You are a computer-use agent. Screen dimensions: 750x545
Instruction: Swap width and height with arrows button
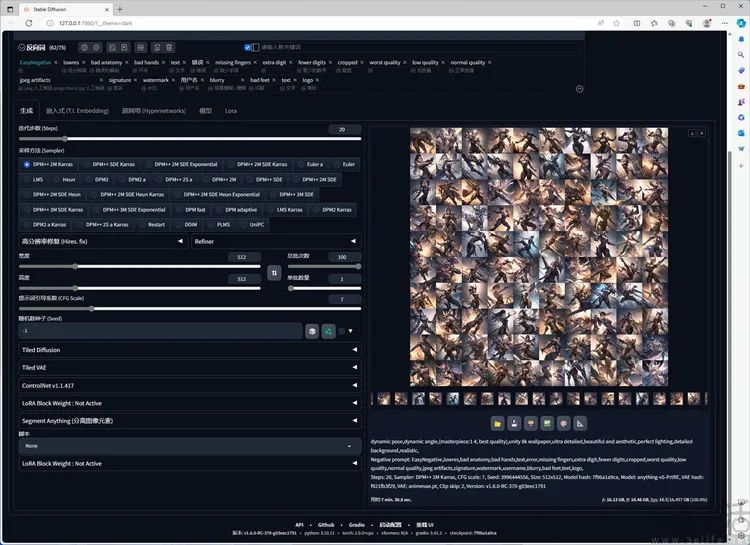[x=274, y=273]
